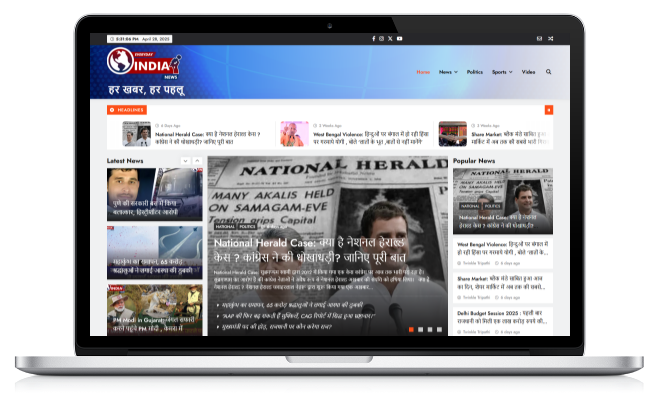Image resolution: width=659 pixels, height=395 pixels.
Task: Click the Latest News down chevron
Action: point(185,161)
